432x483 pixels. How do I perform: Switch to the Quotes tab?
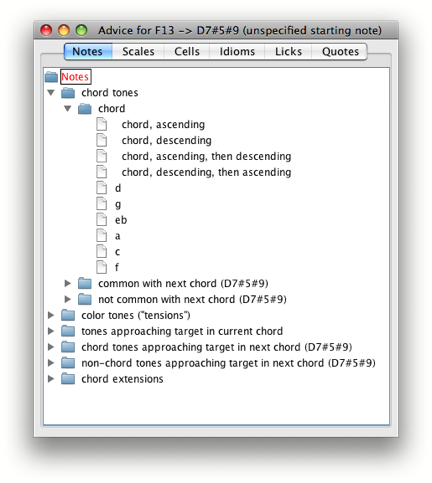pyautogui.click(x=340, y=52)
